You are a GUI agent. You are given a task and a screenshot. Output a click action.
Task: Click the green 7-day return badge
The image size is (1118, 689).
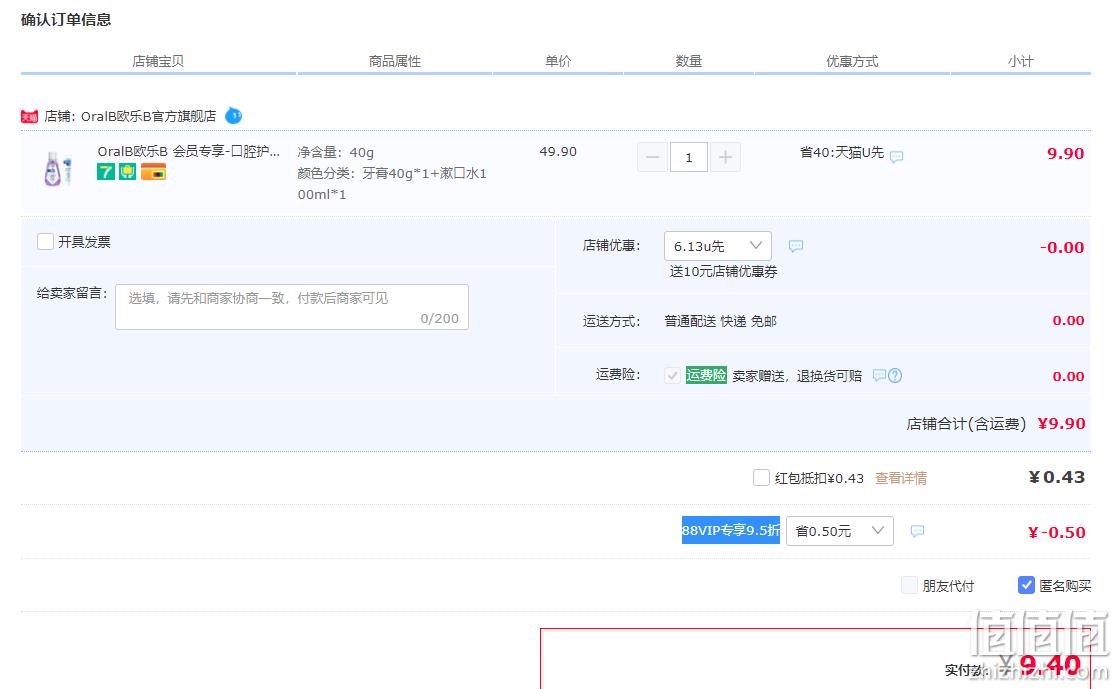pyautogui.click(x=106, y=172)
